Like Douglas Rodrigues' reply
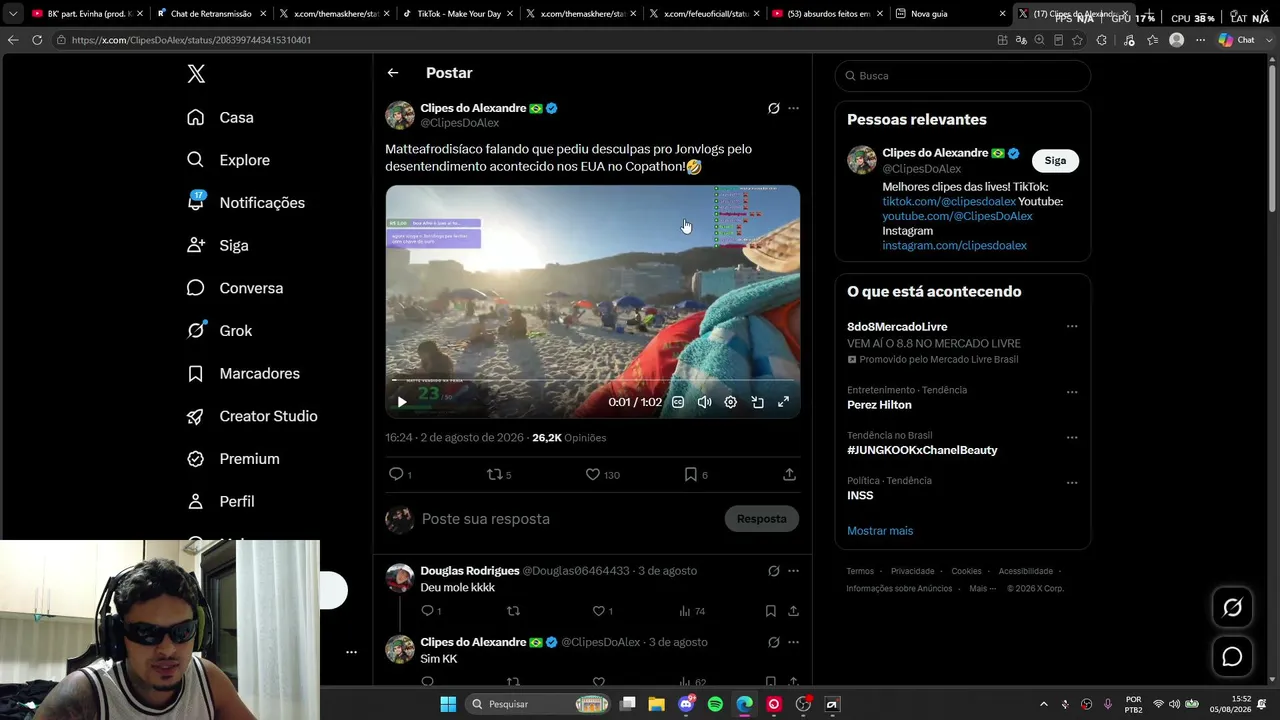Viewport: 1280px width, 720px height. point(602,611)
